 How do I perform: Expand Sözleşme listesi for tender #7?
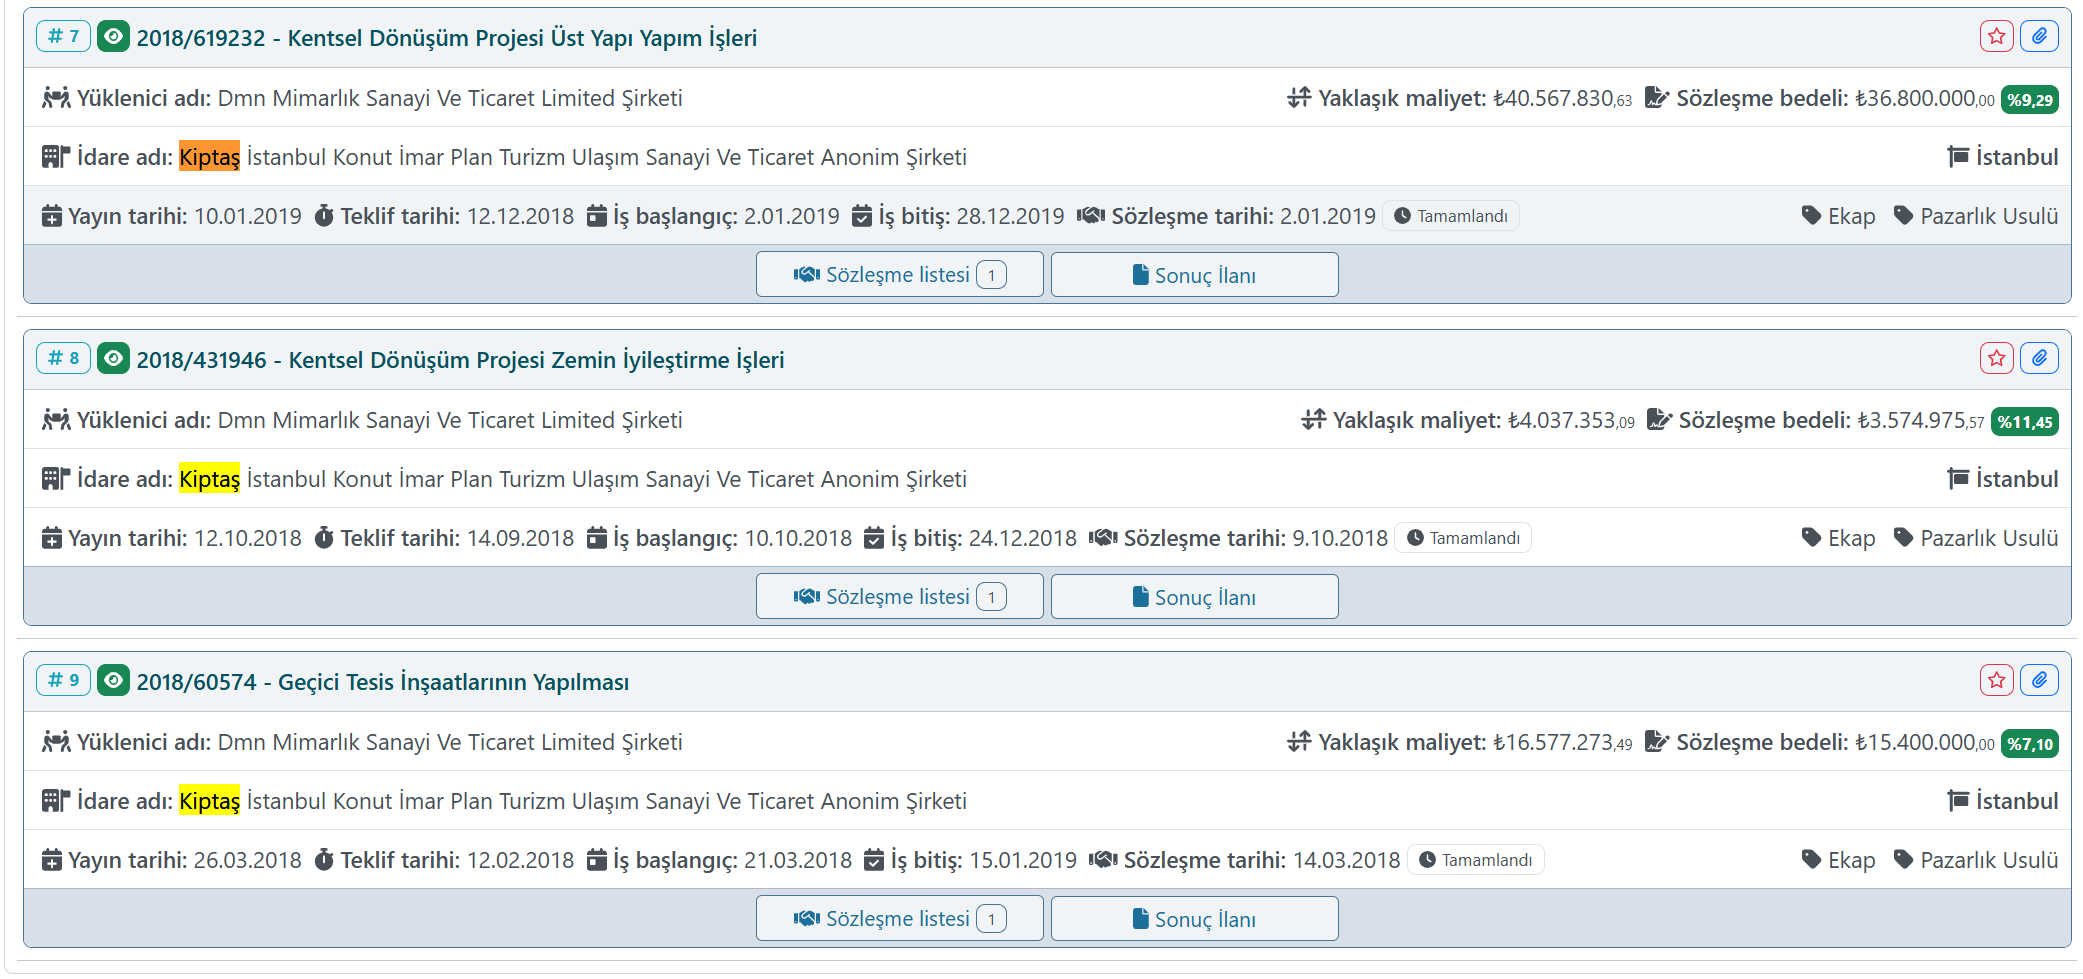click(899, 275)
